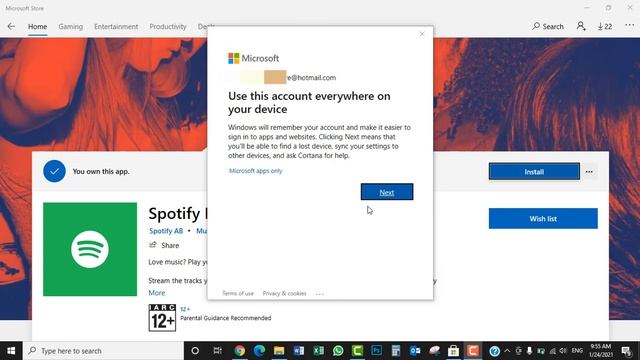Open Calculator from taskbar
The image size is (640, 360).
coord(396,351)
